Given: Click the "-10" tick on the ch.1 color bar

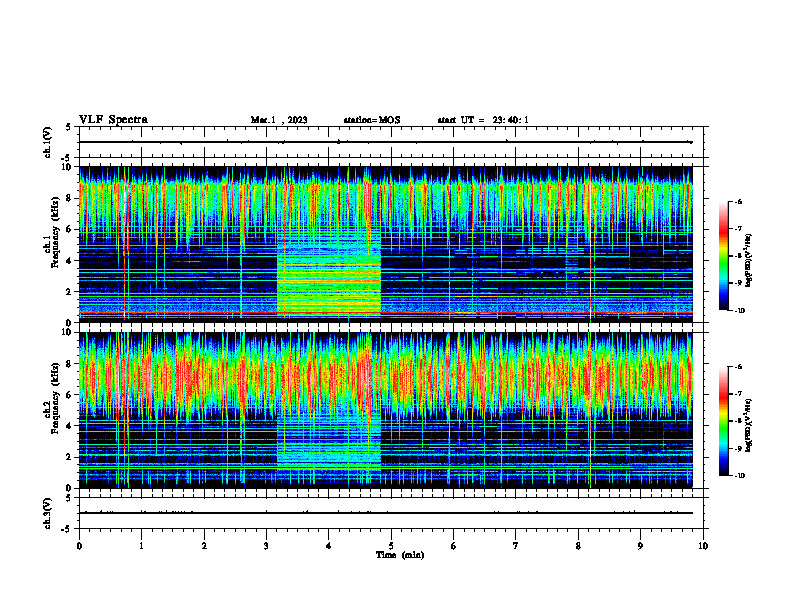Looking at the screenshot, I should [739, 310].
